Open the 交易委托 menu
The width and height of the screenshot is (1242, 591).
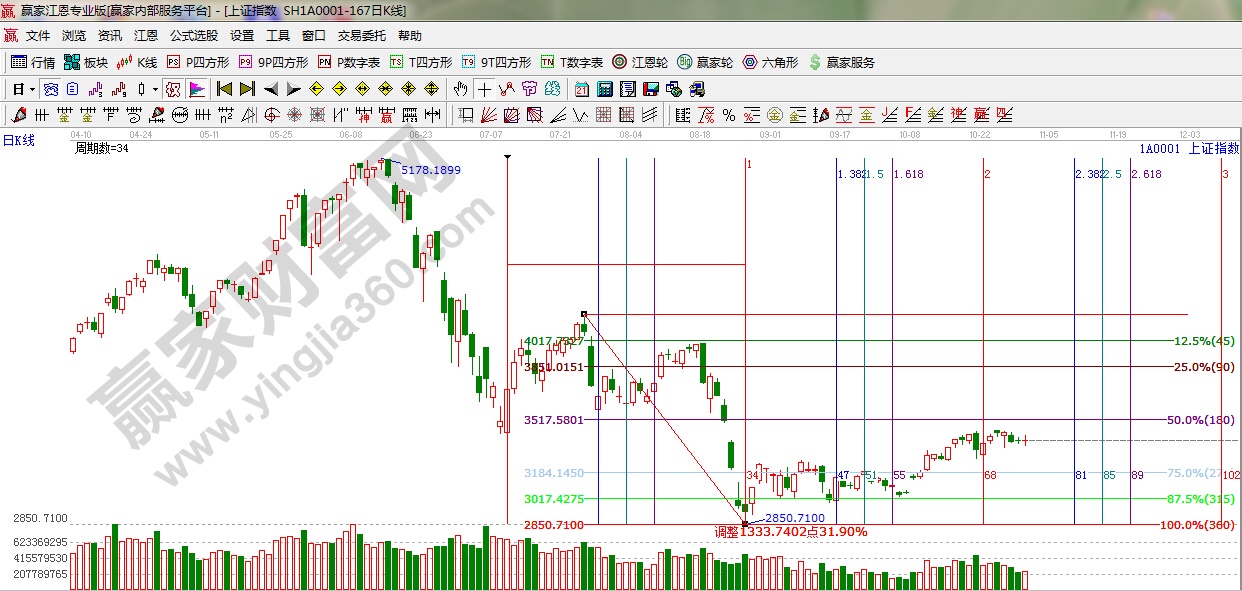point(361,35)
